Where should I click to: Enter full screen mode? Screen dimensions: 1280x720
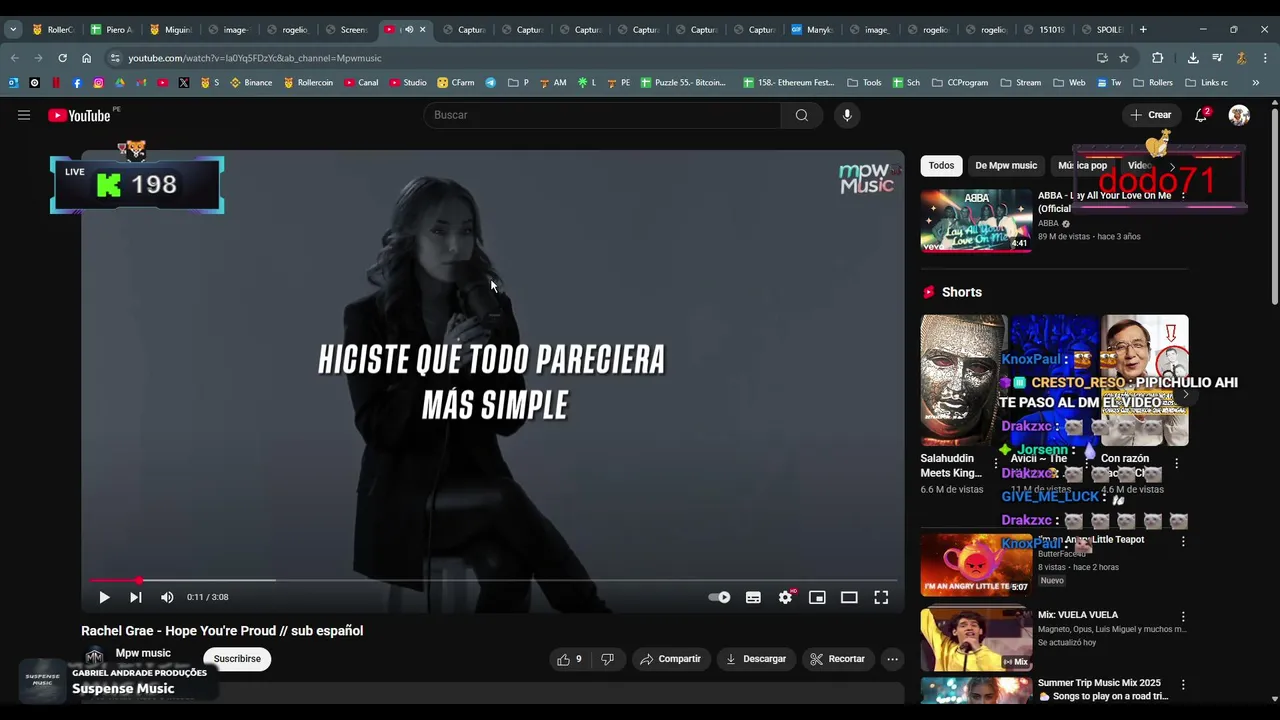(881, 597)
